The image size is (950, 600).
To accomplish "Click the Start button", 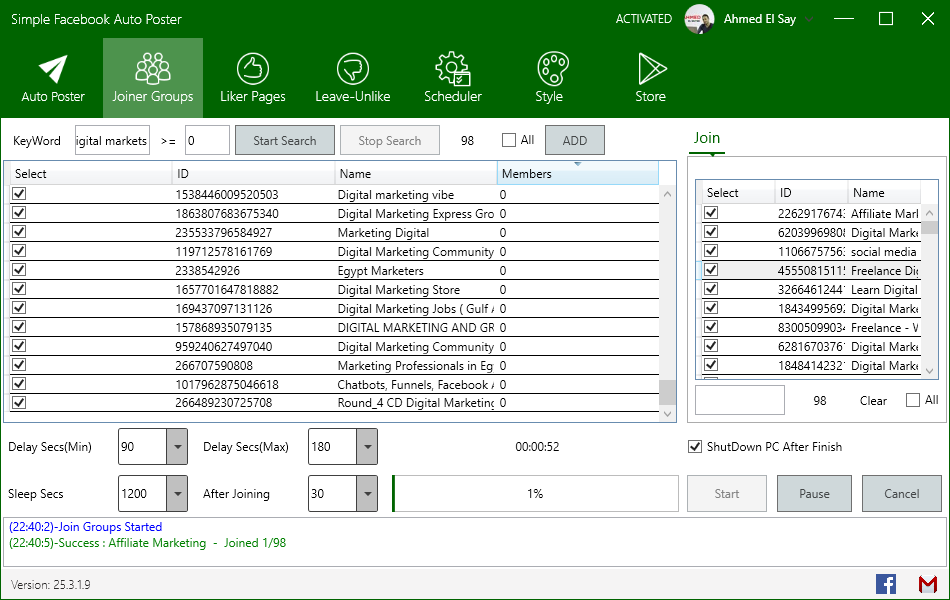I will coord(726,493).
